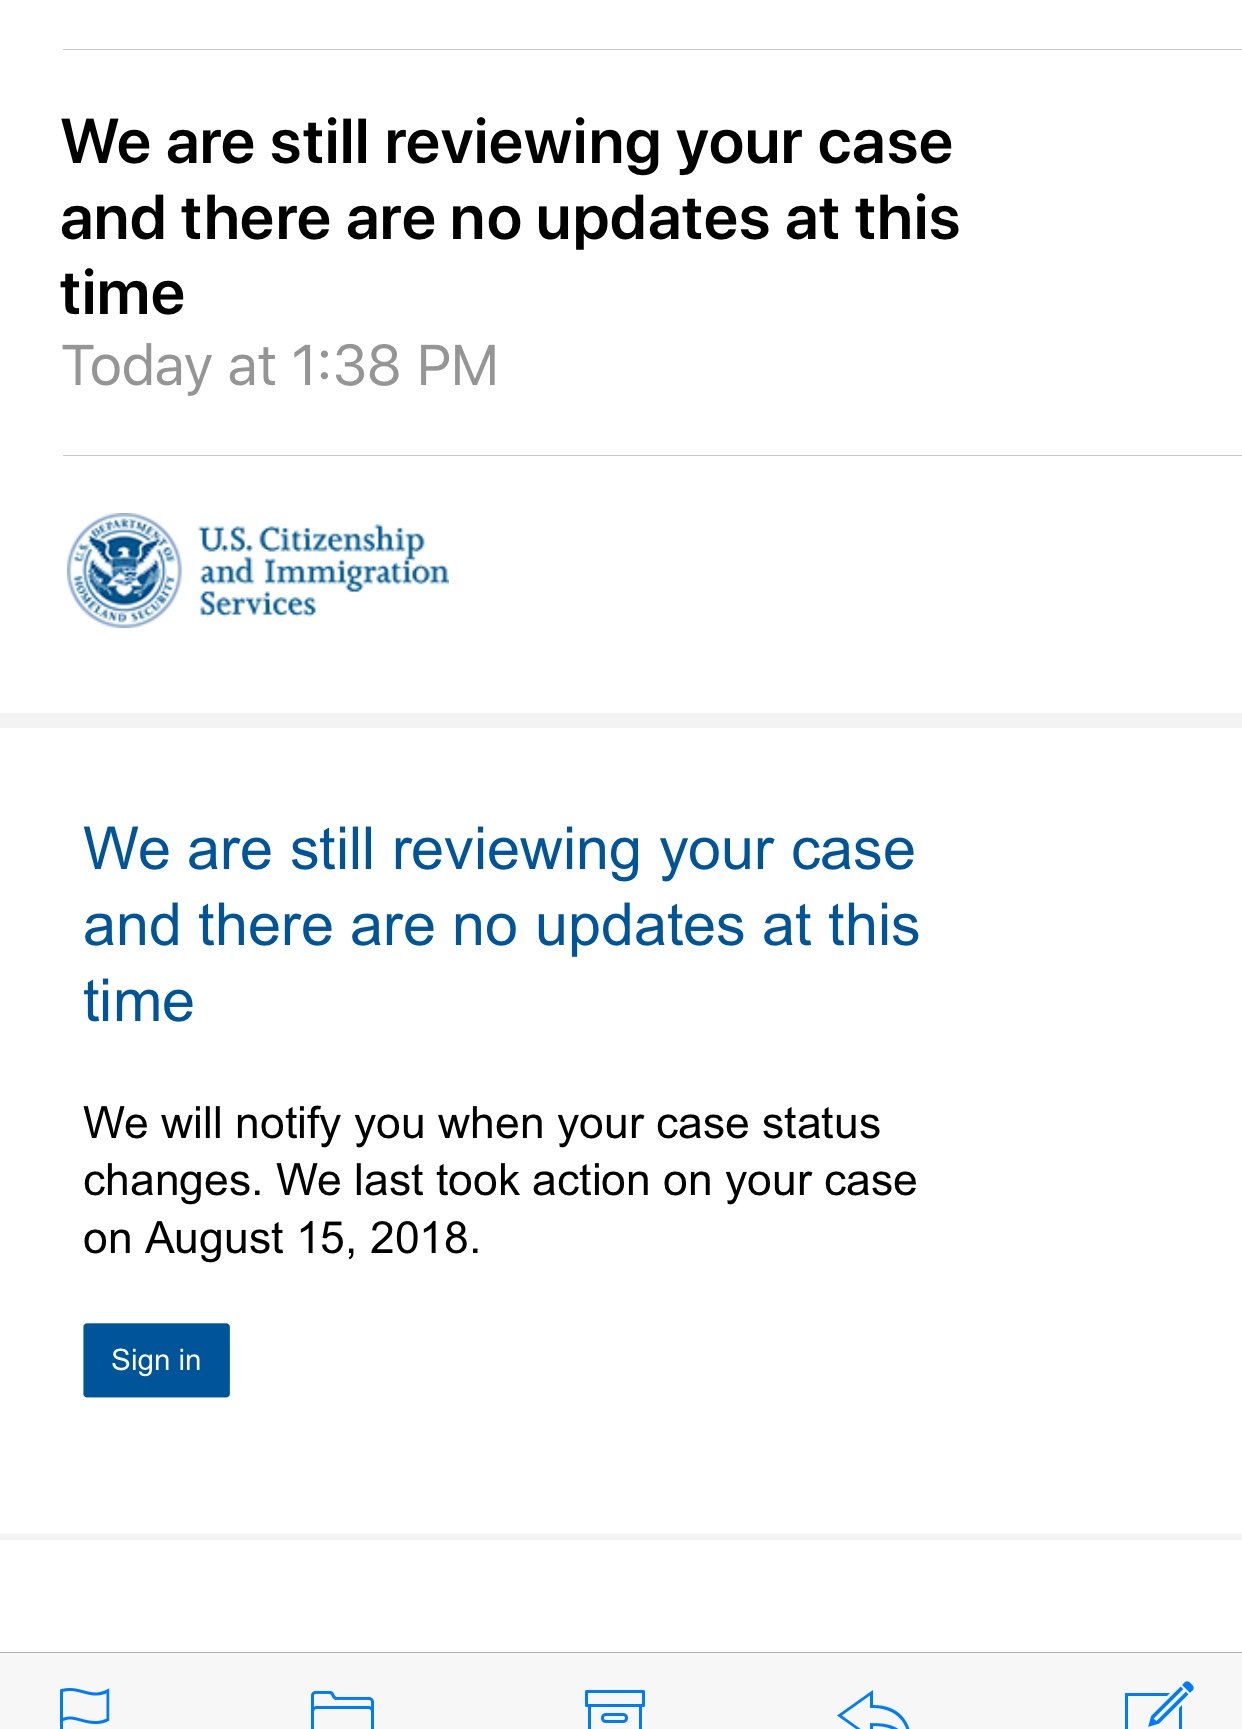The width and height of the screenshot is (1242, 1729).
Task: Tap the gray divider band below the logo
Action: click(621, 720)
